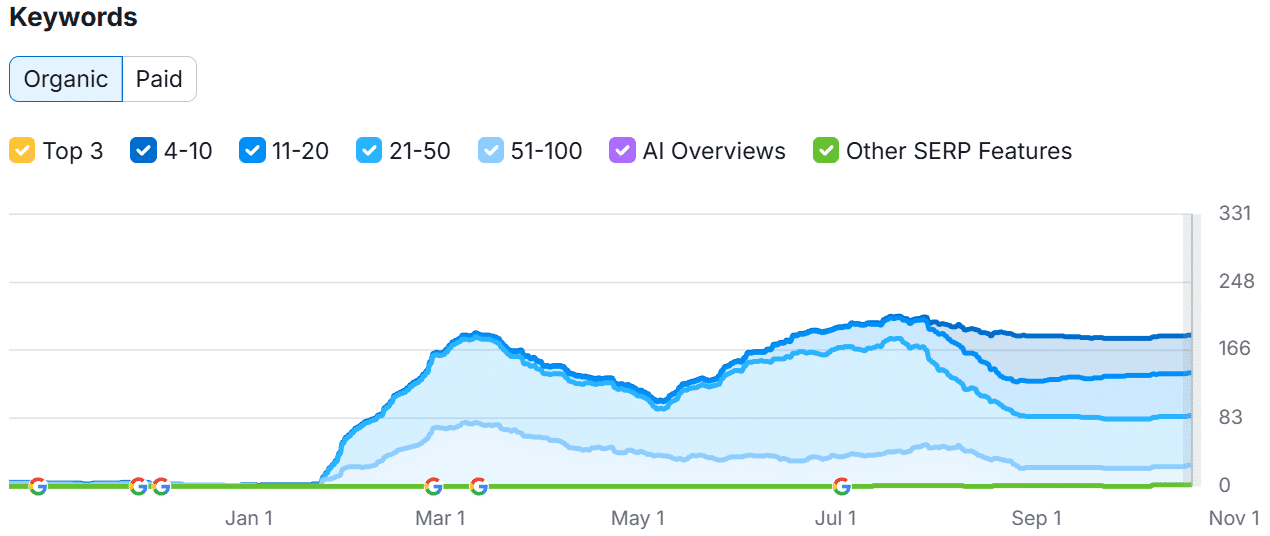Click the 331 y-axis label
Viewport: 1270px width, 536px height.
coord(1236,213)
